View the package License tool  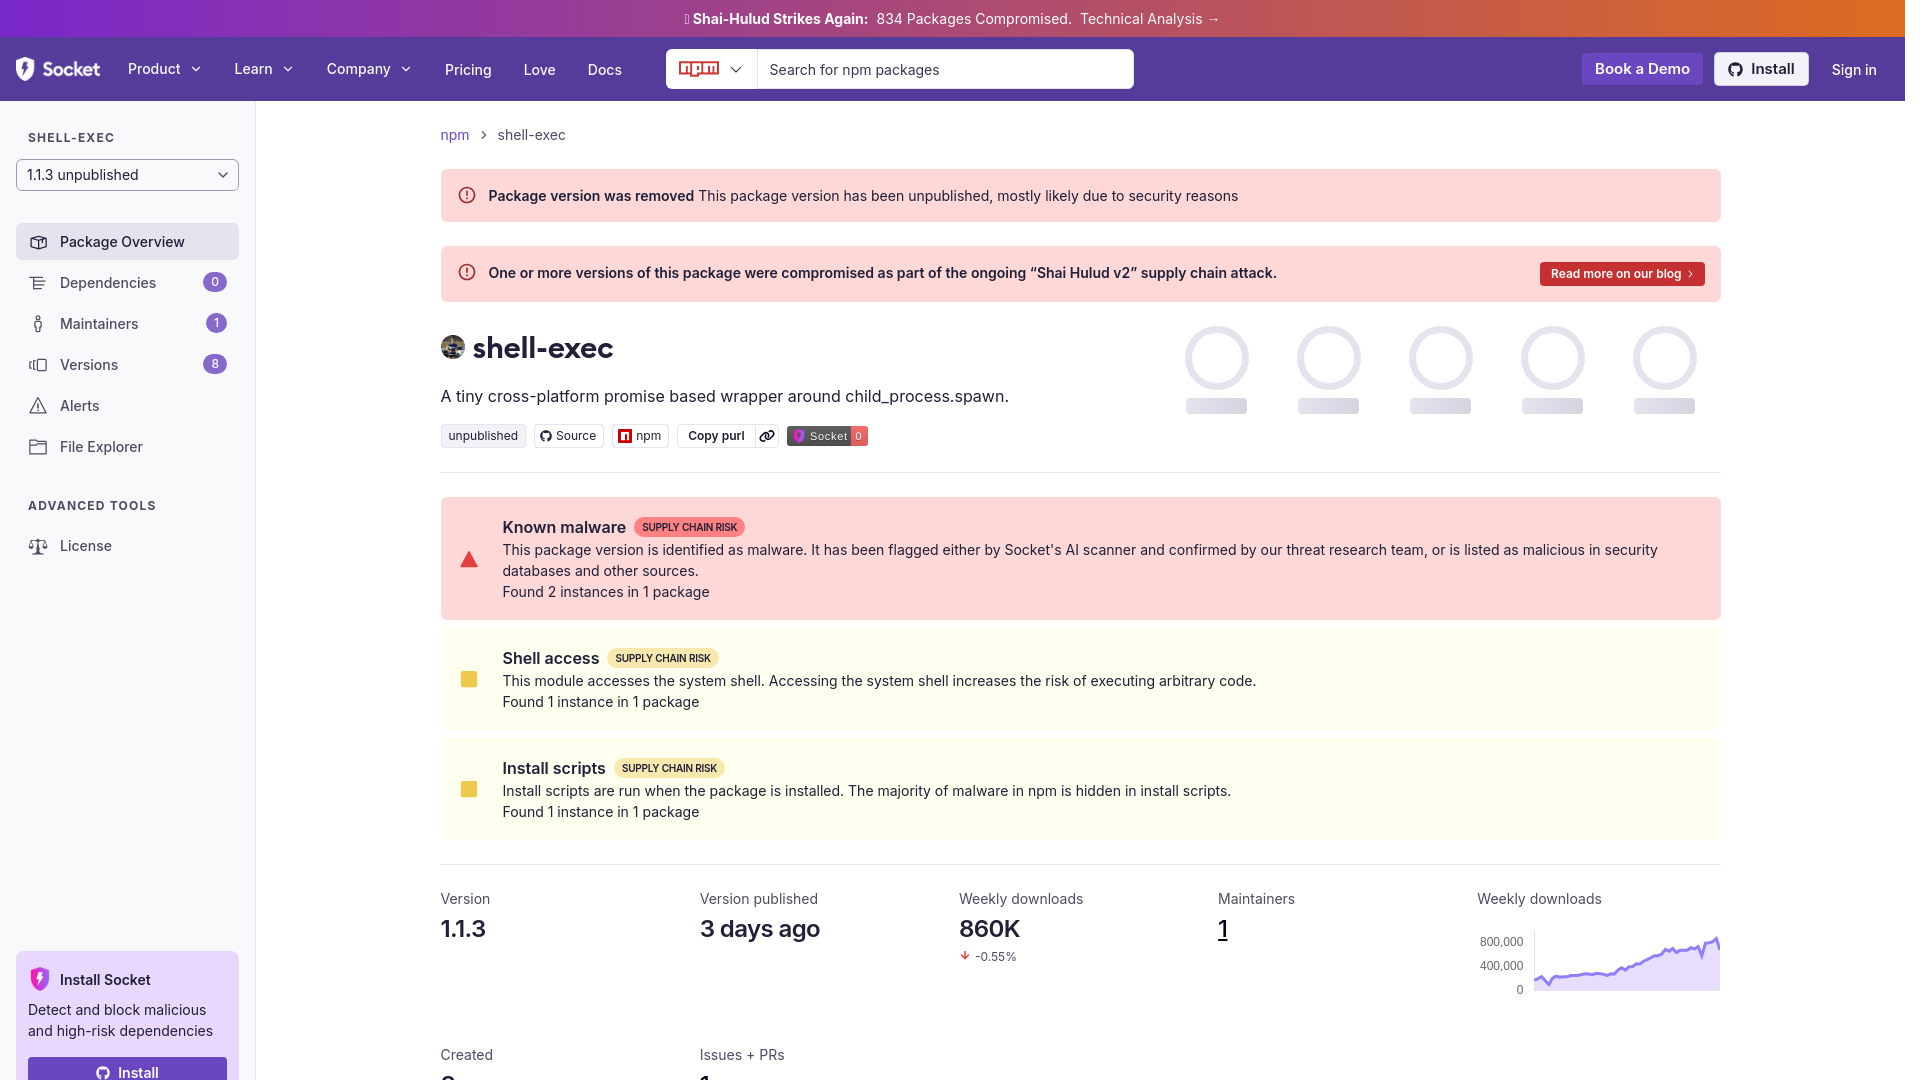point(85,545)
